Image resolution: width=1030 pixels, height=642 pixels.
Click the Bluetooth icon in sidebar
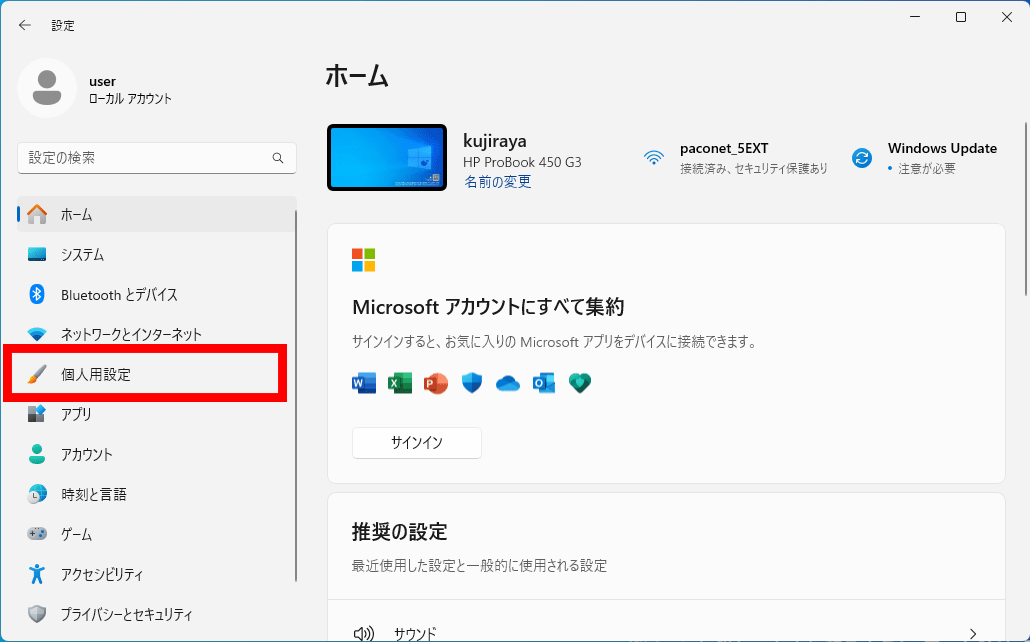click(x=37, y=294)
